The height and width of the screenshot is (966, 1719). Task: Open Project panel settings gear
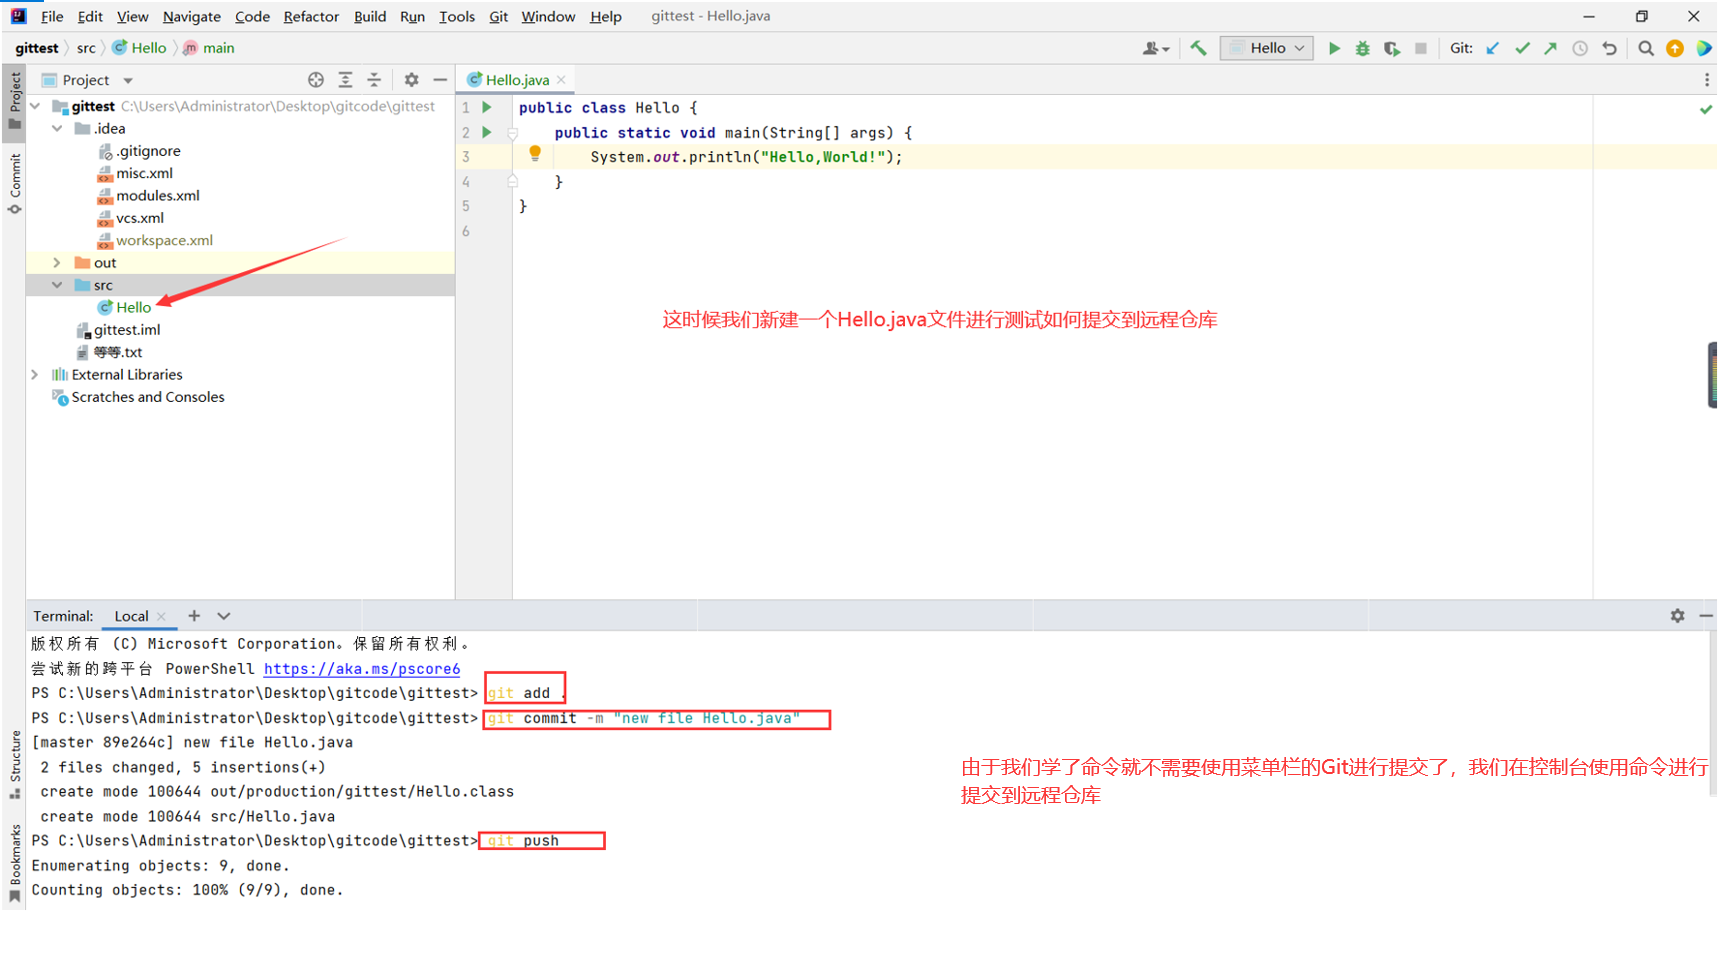[411, 80]
